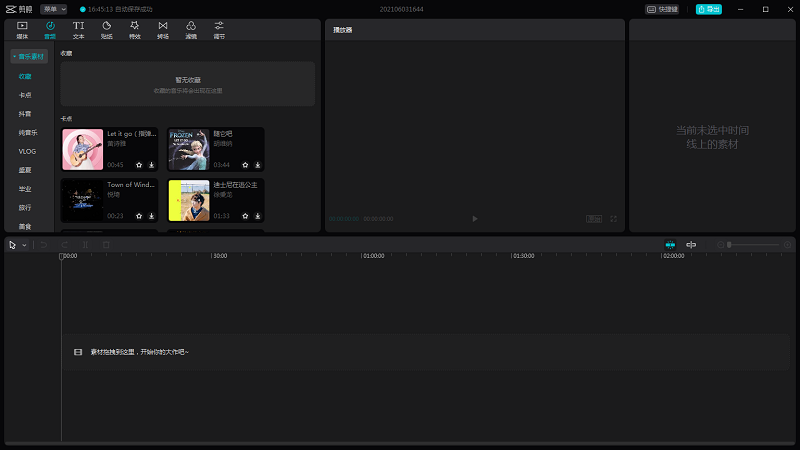Screen dimensions: 800x450
Task: Open the 贴纸 (Stickers) panel icon
Action: click(x=107, y=28)
